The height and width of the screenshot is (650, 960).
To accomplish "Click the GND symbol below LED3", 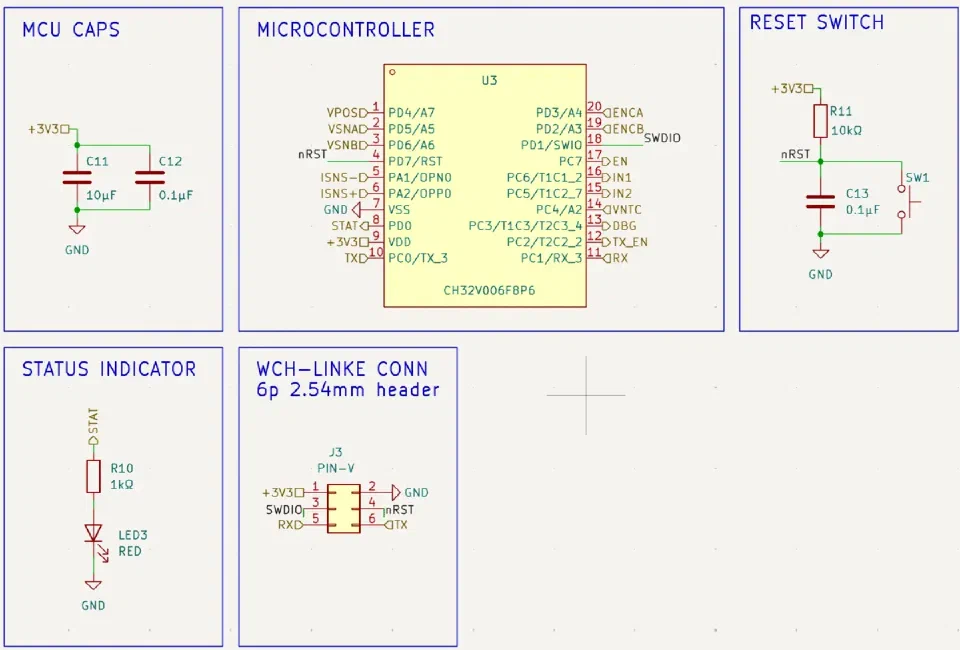I will 93,585.
